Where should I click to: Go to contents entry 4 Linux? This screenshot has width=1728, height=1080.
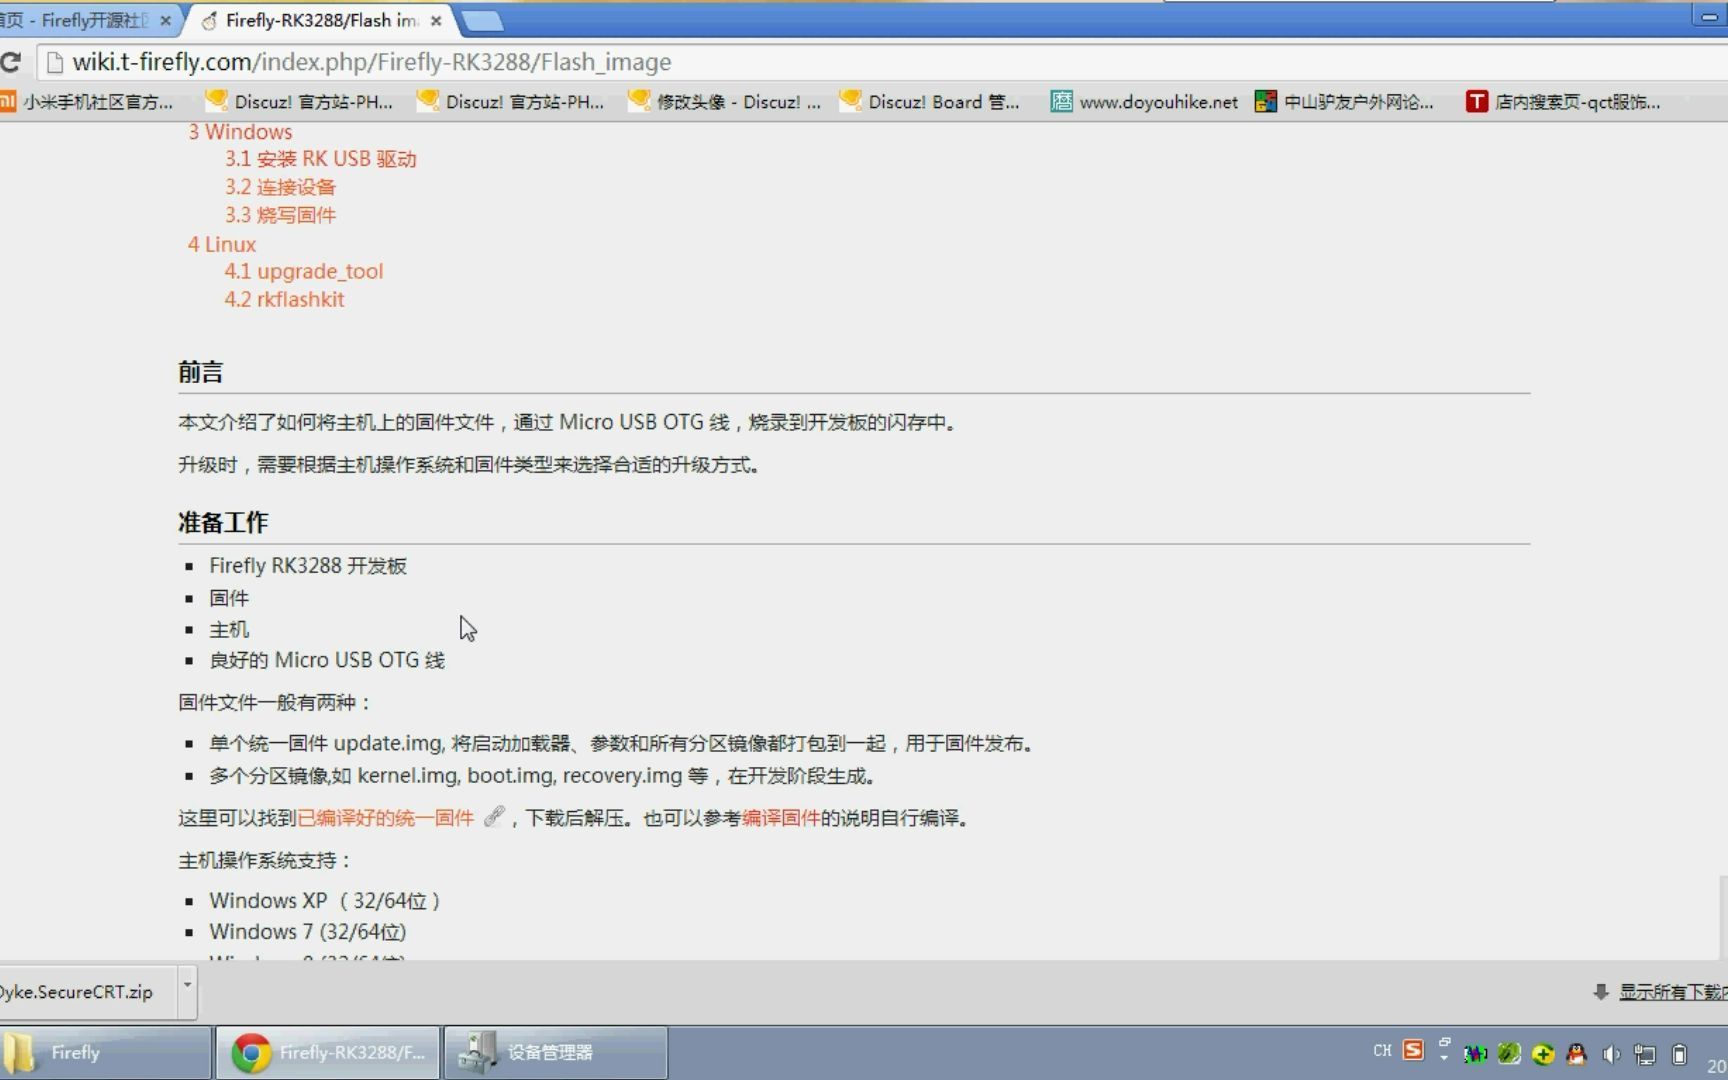point(222,244)
